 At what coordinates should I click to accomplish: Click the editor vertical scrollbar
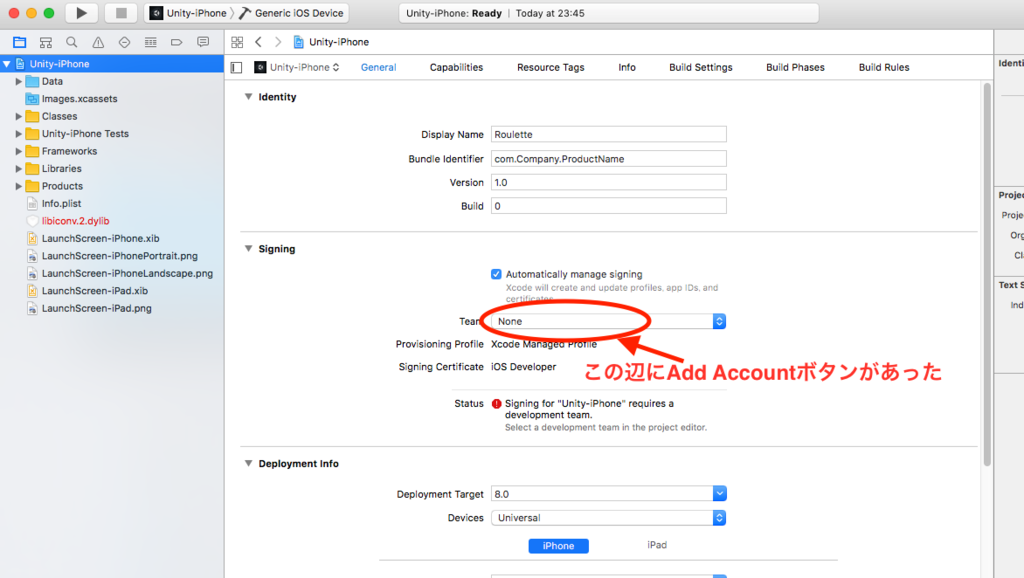point(987,274)
